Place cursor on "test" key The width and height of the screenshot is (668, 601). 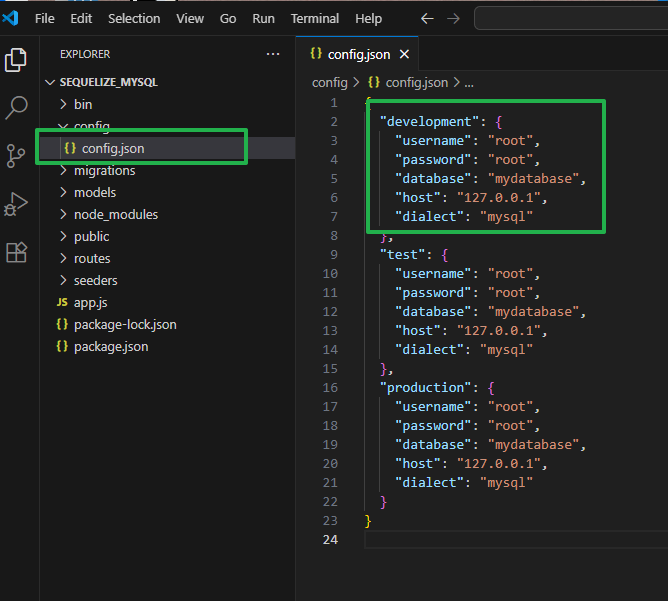point(402,255)
